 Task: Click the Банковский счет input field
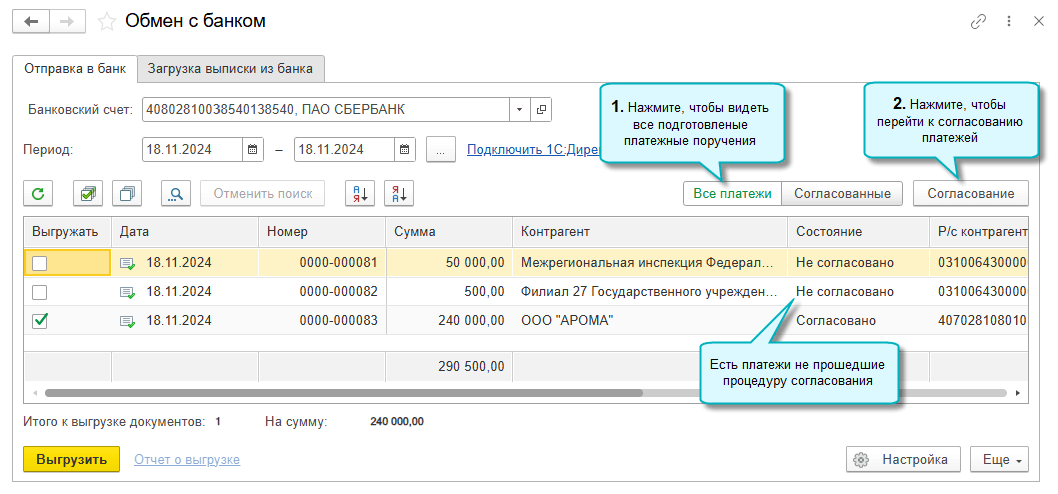point(326,109)
